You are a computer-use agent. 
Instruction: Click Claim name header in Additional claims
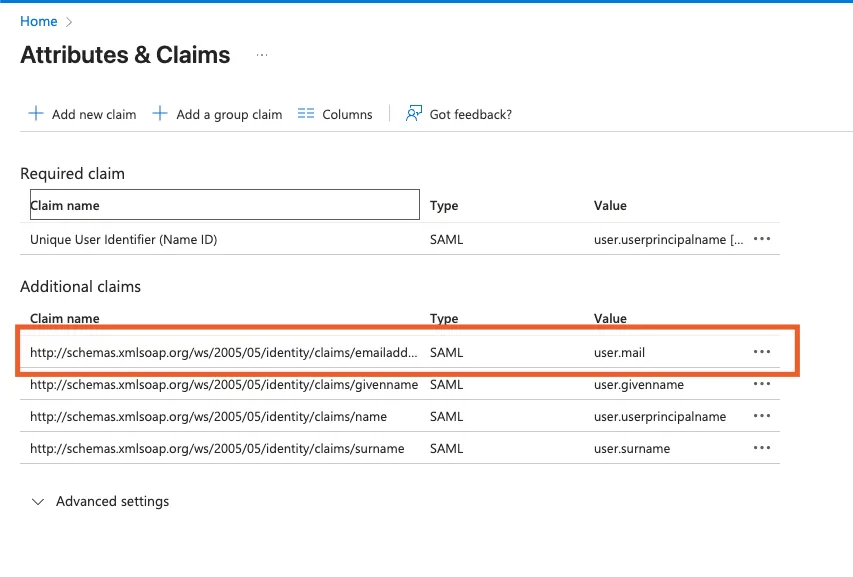pyautogui.click(x=65, y=318)
